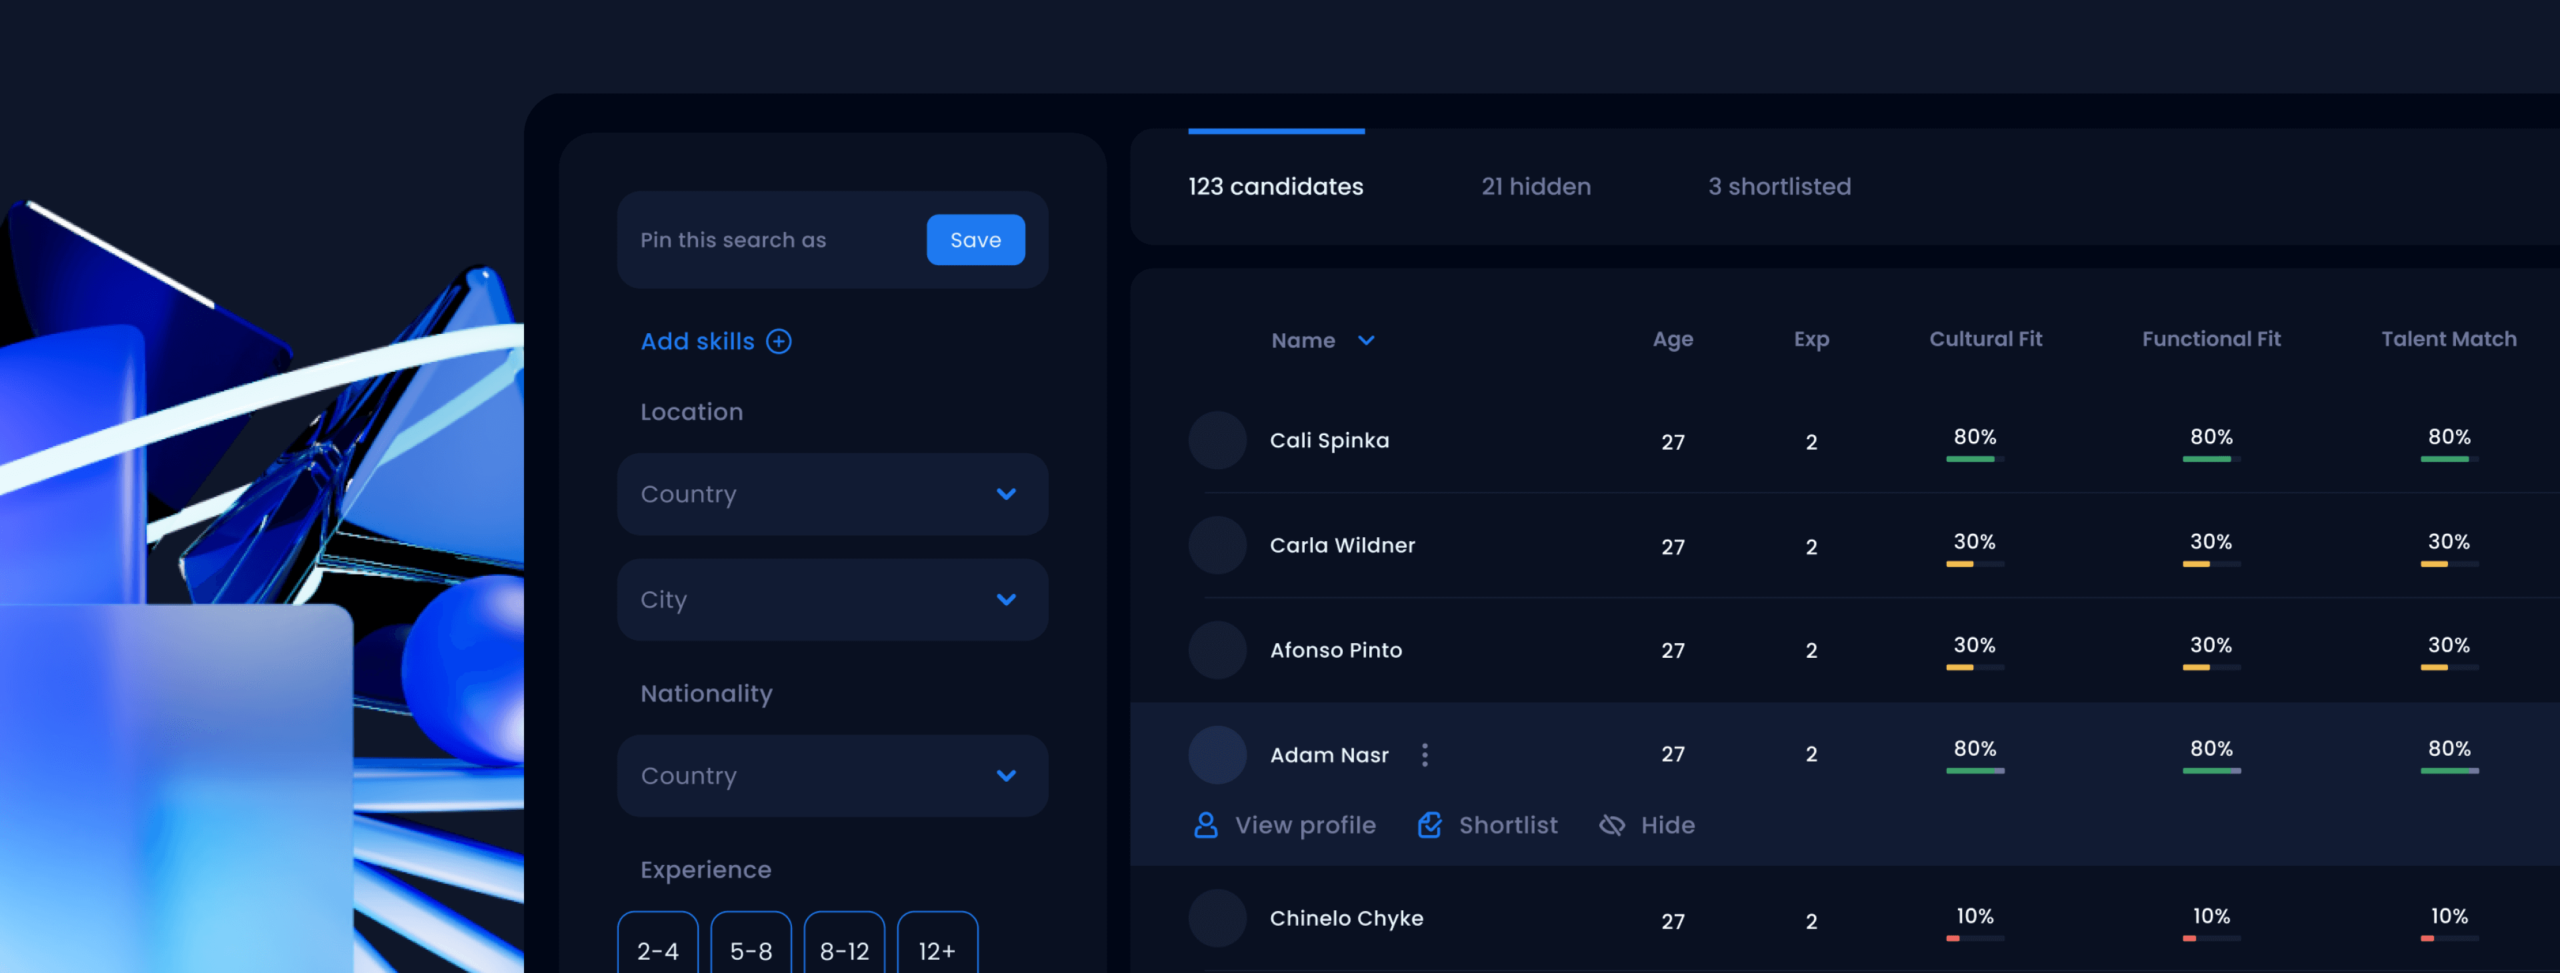Expand the Location Country dropdown
The height and width of the screenshot is (973, 2560).
pos(832,494)
